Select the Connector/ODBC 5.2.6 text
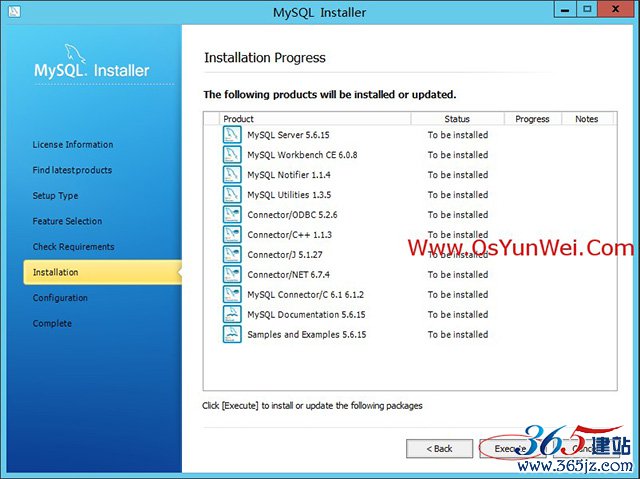 tap(292, 215)
